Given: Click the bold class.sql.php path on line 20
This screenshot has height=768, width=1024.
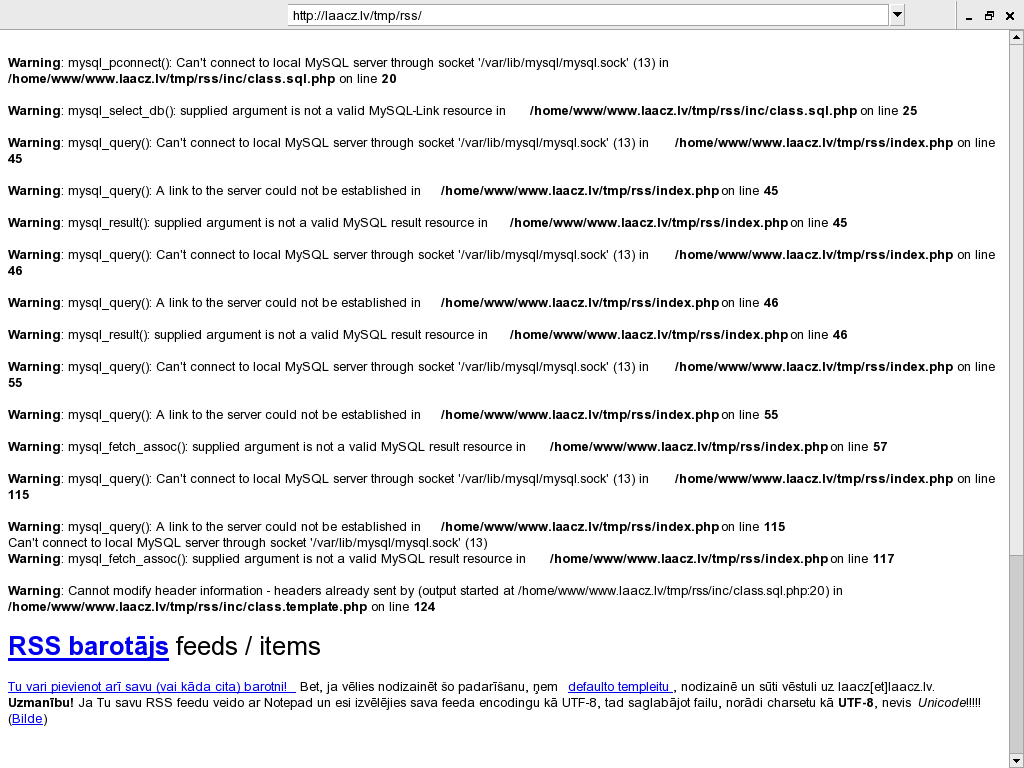Looking at the screenshot, I should coord(171,79).
